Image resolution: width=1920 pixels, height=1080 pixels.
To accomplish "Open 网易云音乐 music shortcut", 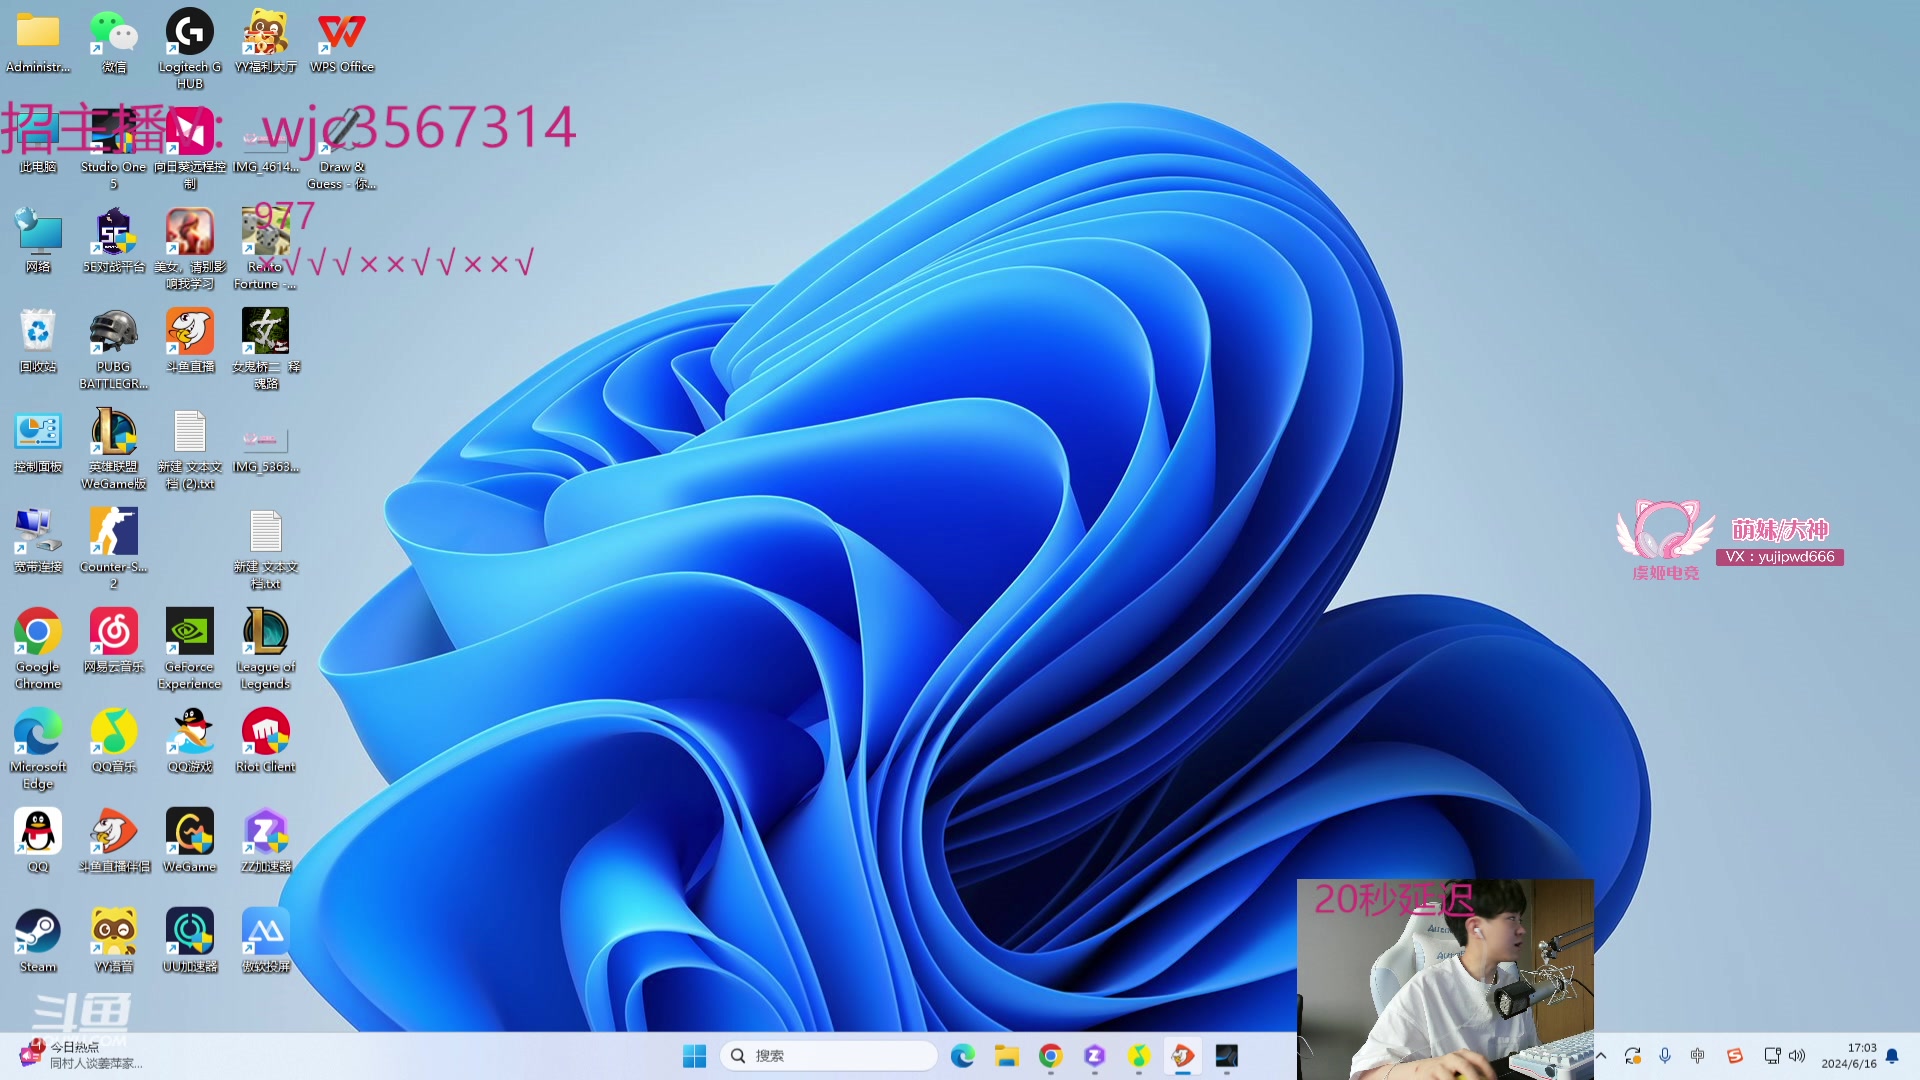I will [x=114, y=641].
